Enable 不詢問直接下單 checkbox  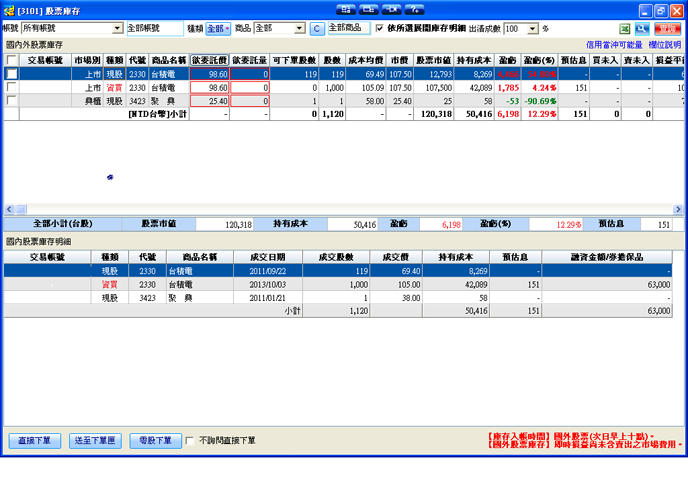pyautogui.click(x=190, y=440)
